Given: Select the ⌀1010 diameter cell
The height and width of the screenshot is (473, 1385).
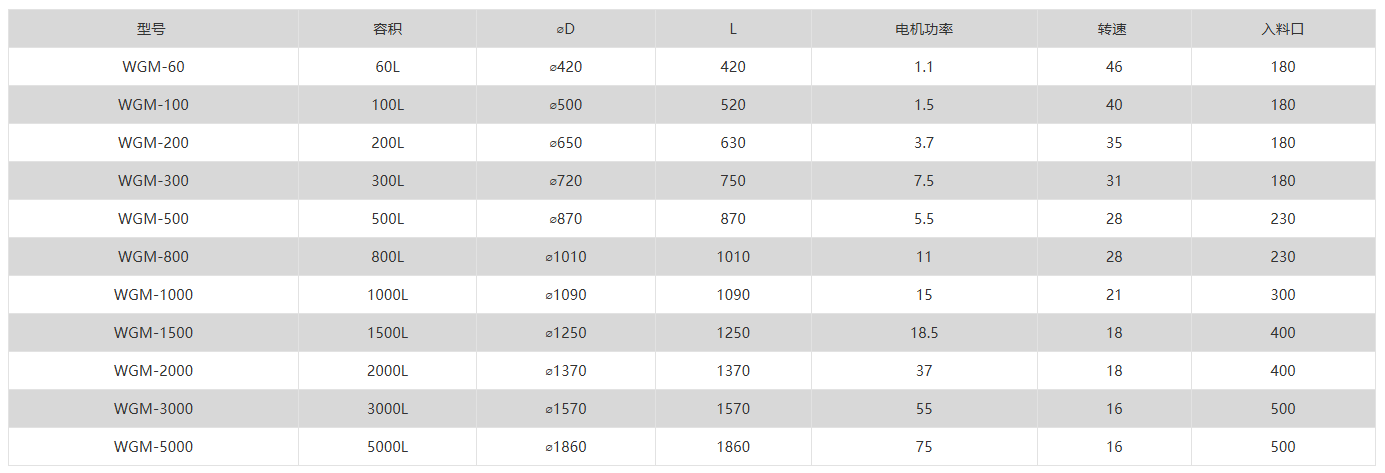Looking at the screenshot, I should [566, 257].
